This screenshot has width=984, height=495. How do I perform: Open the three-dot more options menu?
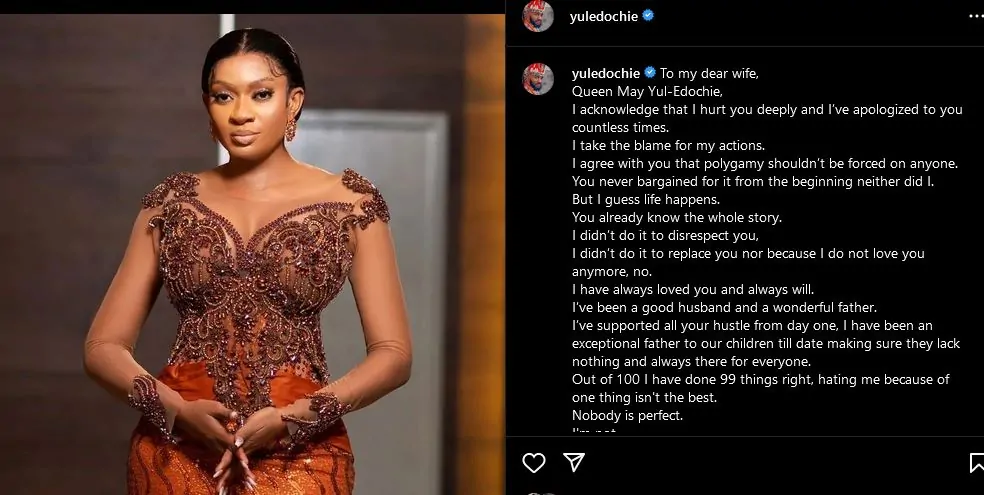[975, 16]
